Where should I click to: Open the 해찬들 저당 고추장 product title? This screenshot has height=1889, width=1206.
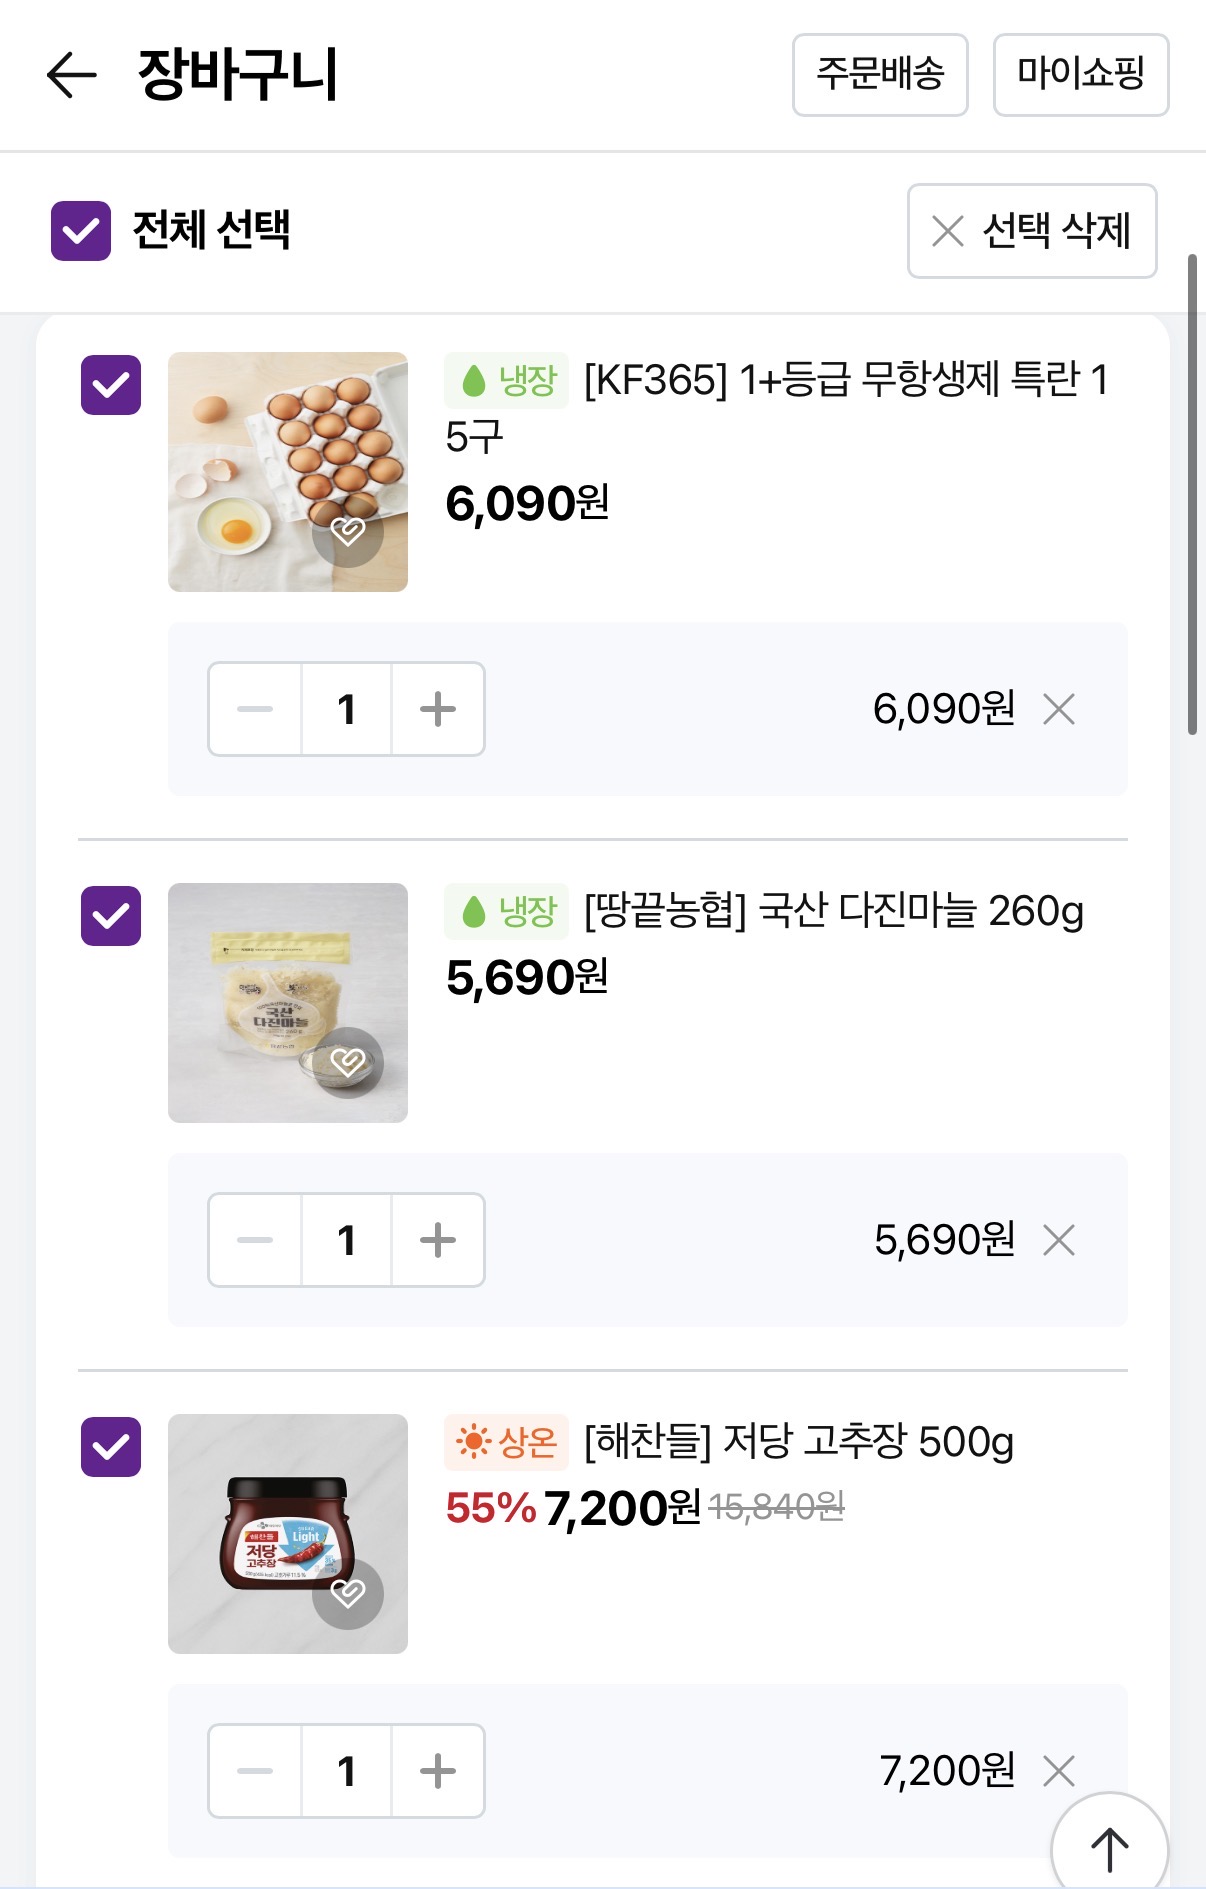tap(798, 1442)
